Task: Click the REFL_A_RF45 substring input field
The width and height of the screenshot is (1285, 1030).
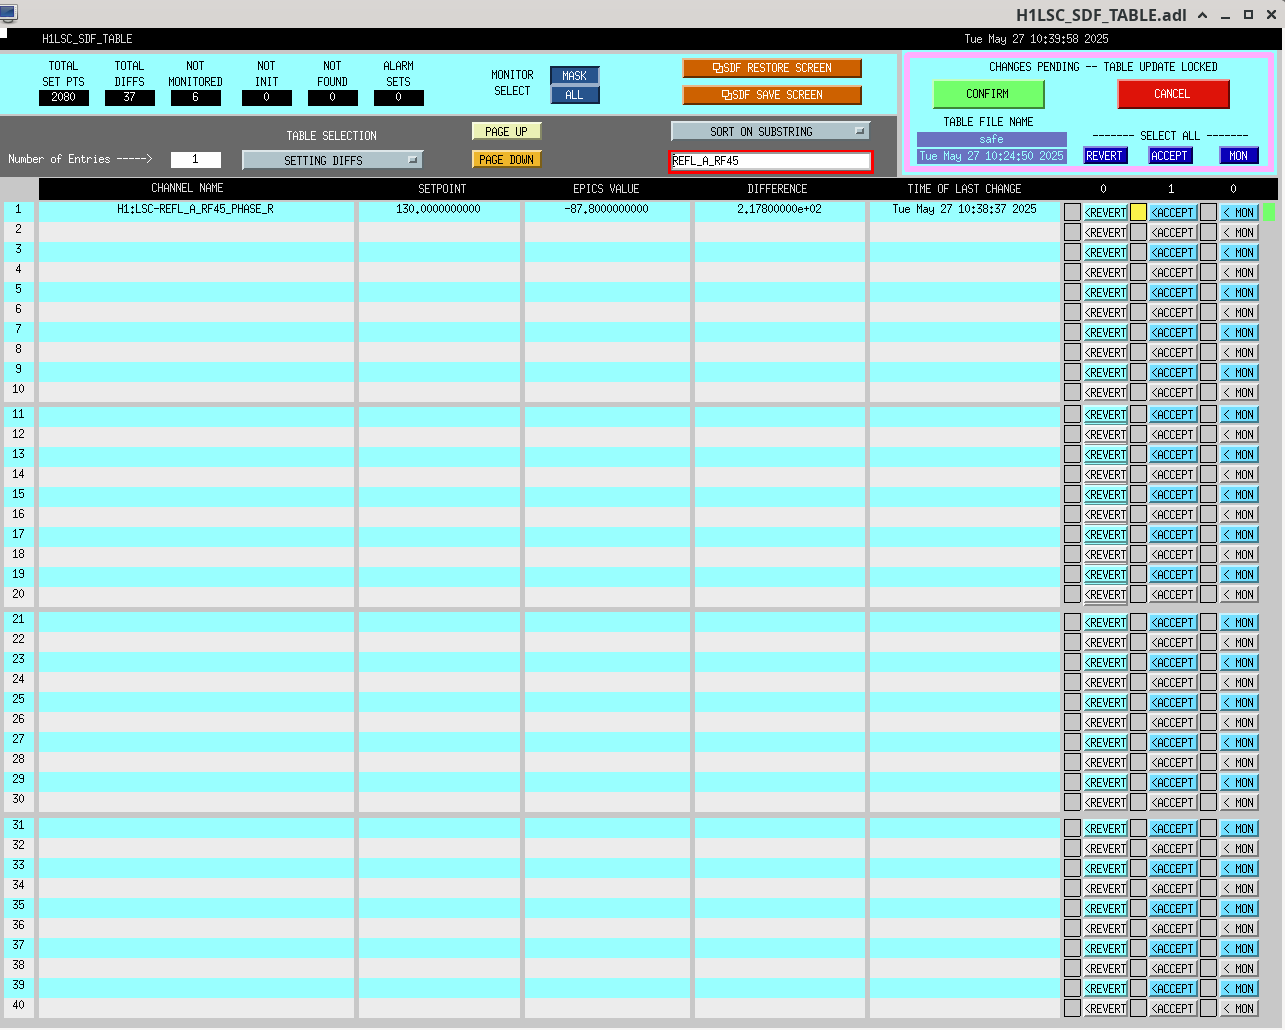Action: tap(771, 161)
